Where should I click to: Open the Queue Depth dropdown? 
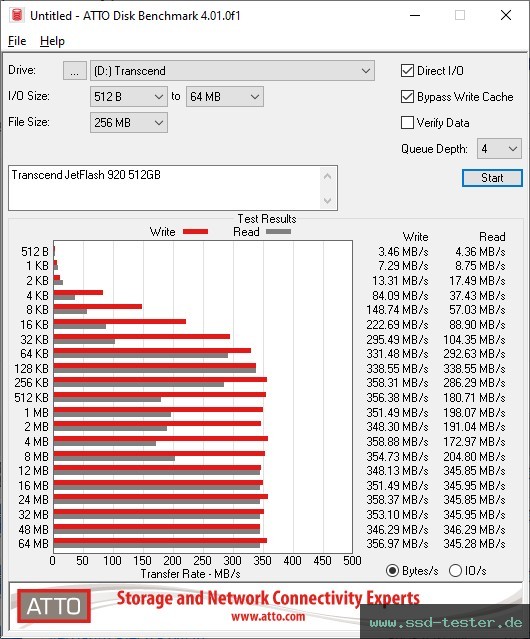coord(499,149)
